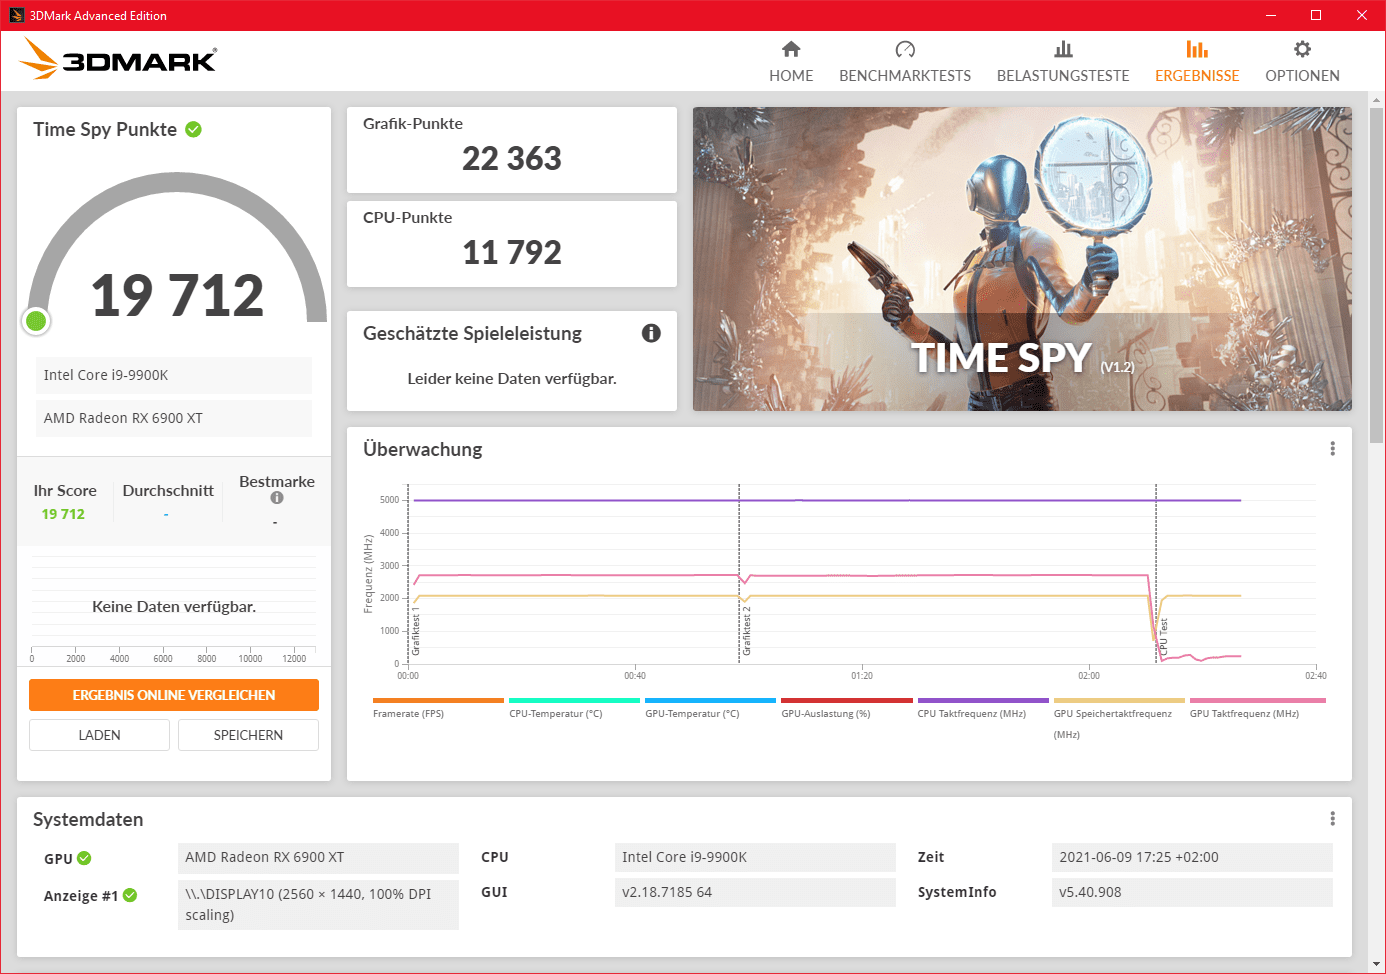Click the Anzeige #1 green checkmark
The width and height of the screenshot is (1386, 974).
pyautogui.click(x=130, y=895)
